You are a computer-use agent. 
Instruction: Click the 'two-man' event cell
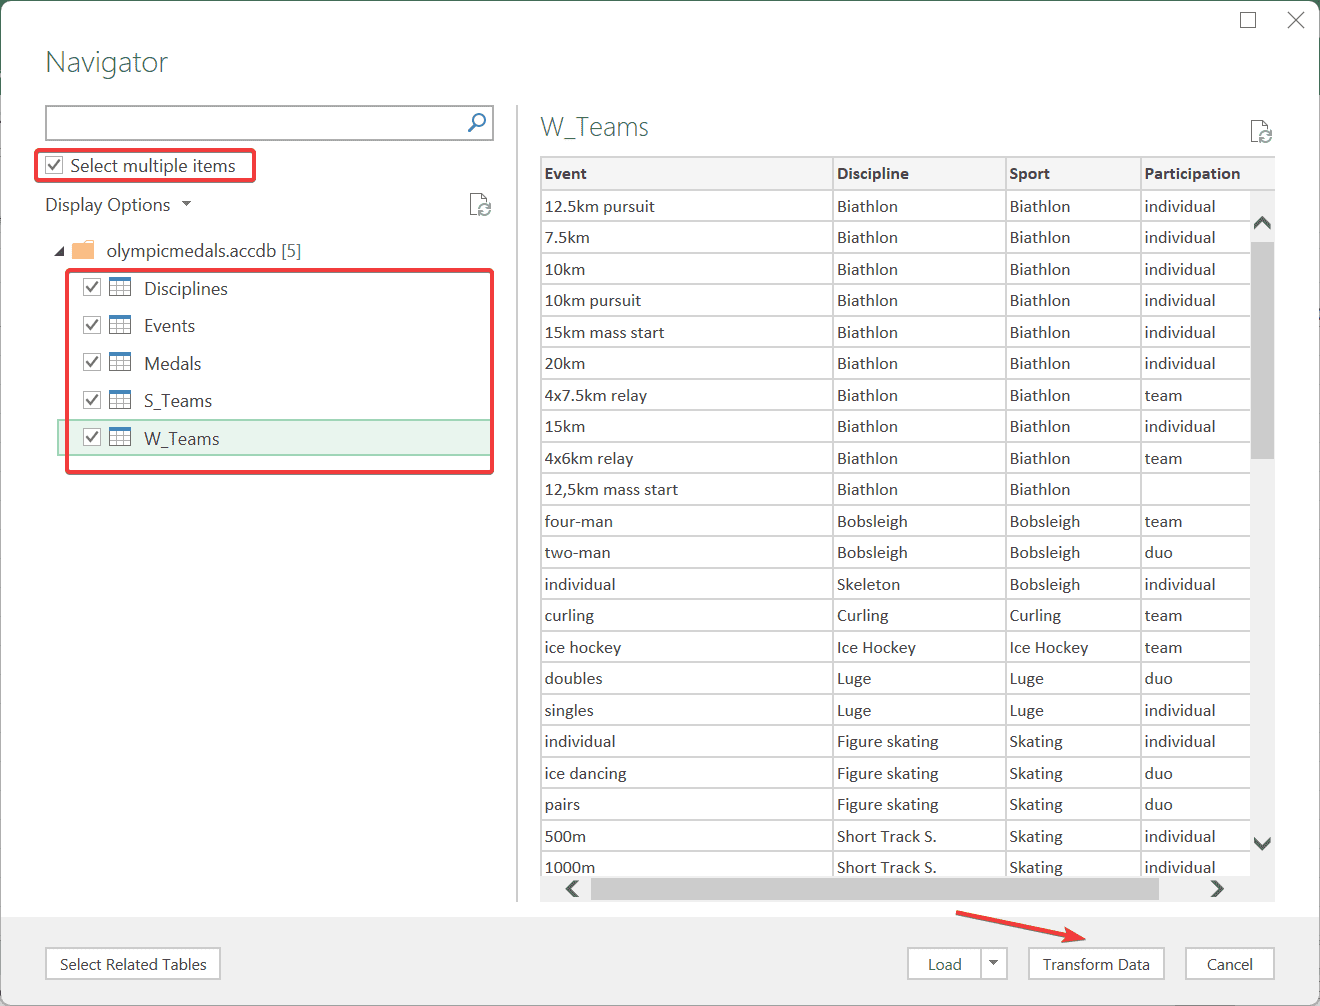click(686, 552)
